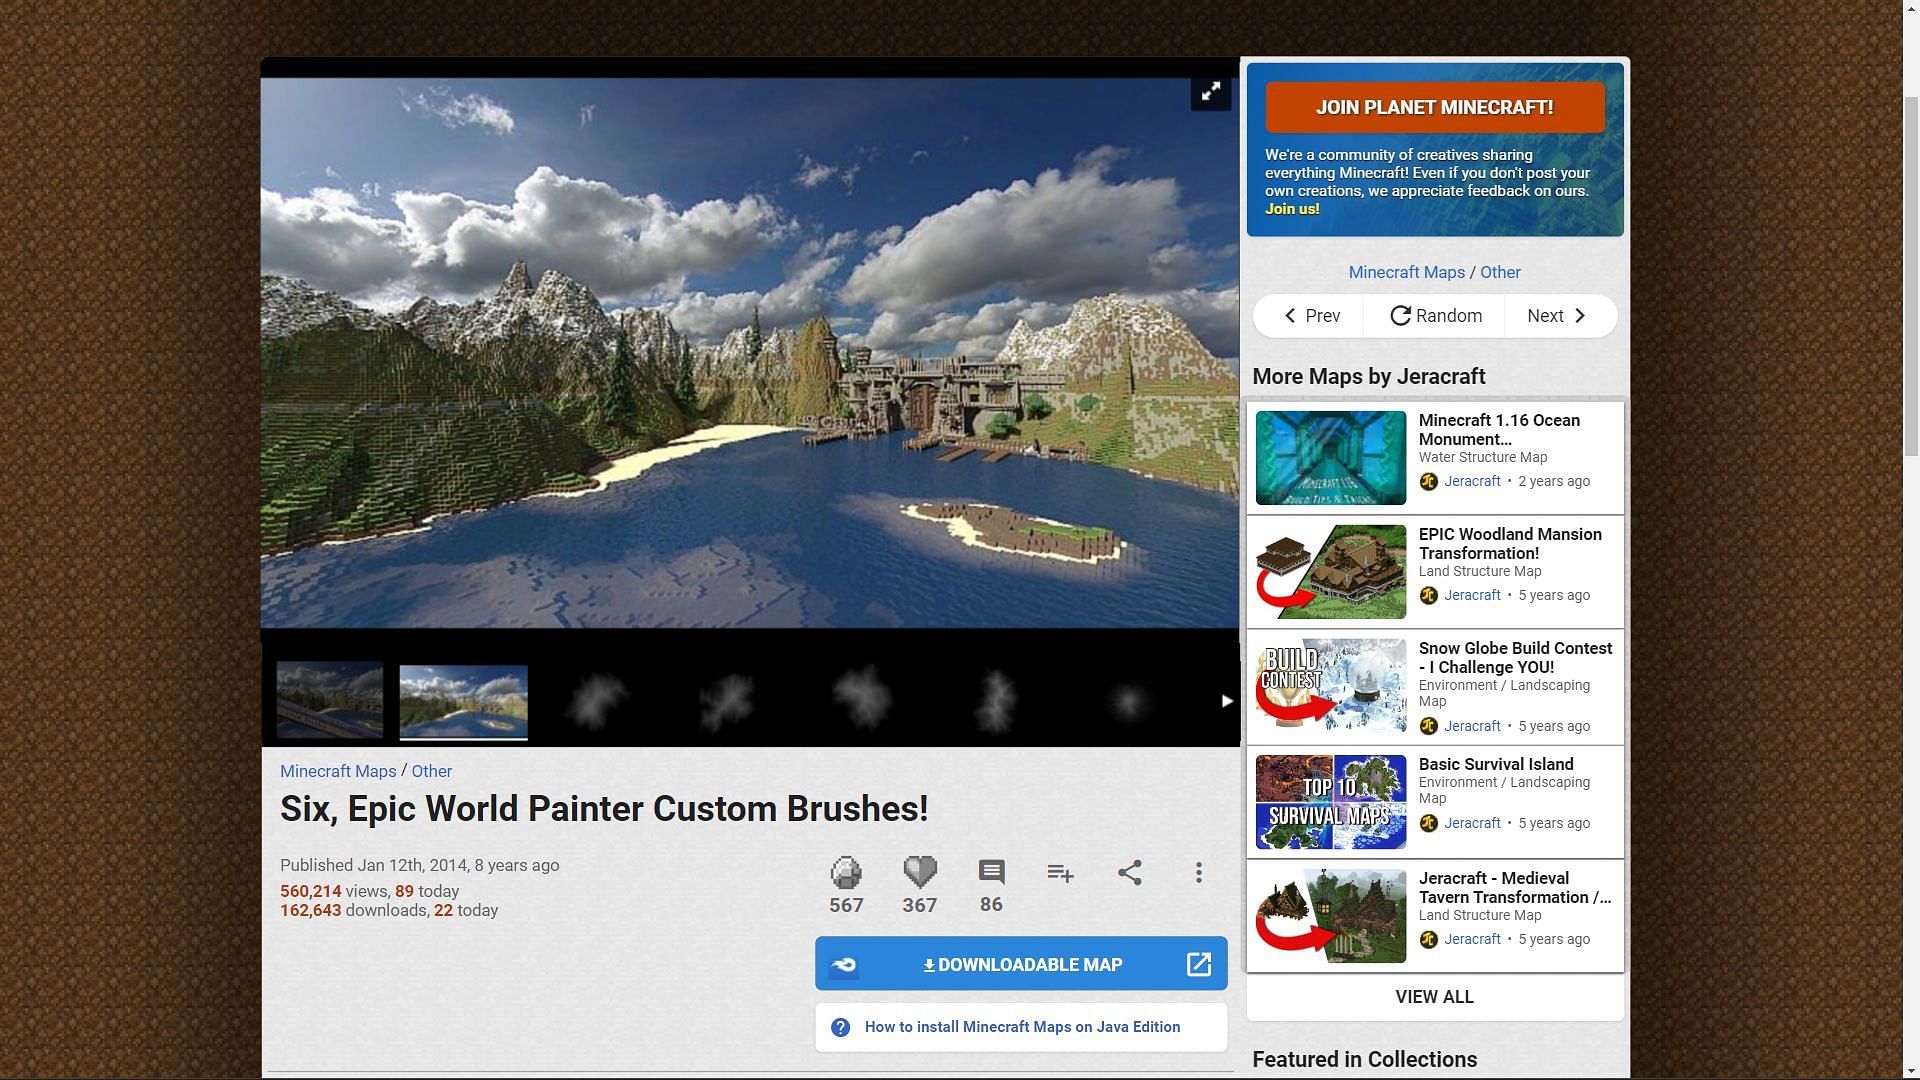Click the downloadable map button
Viewport: 1920px width, 1080px height.
pos(1022,964)
